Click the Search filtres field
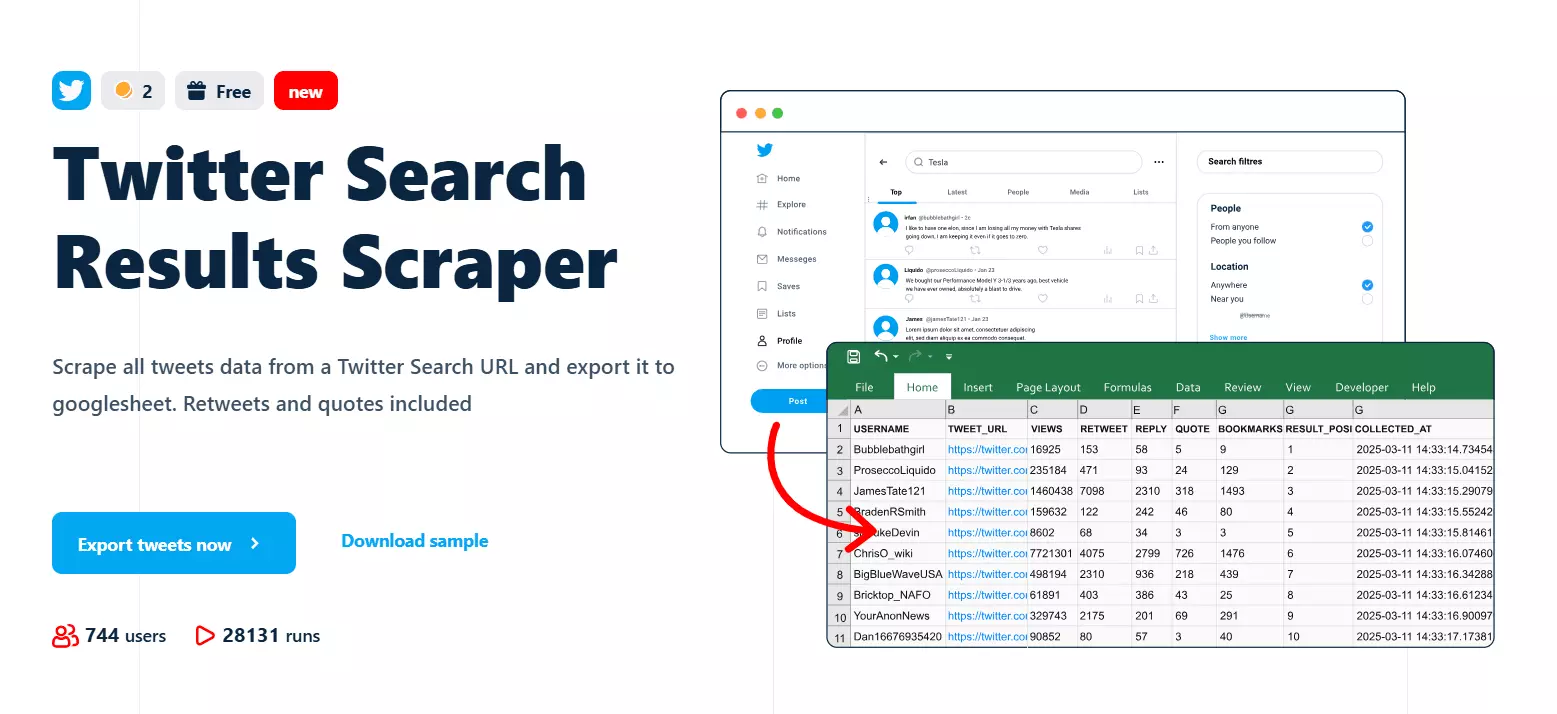The image size is (1557, 714). [1290, 161]
